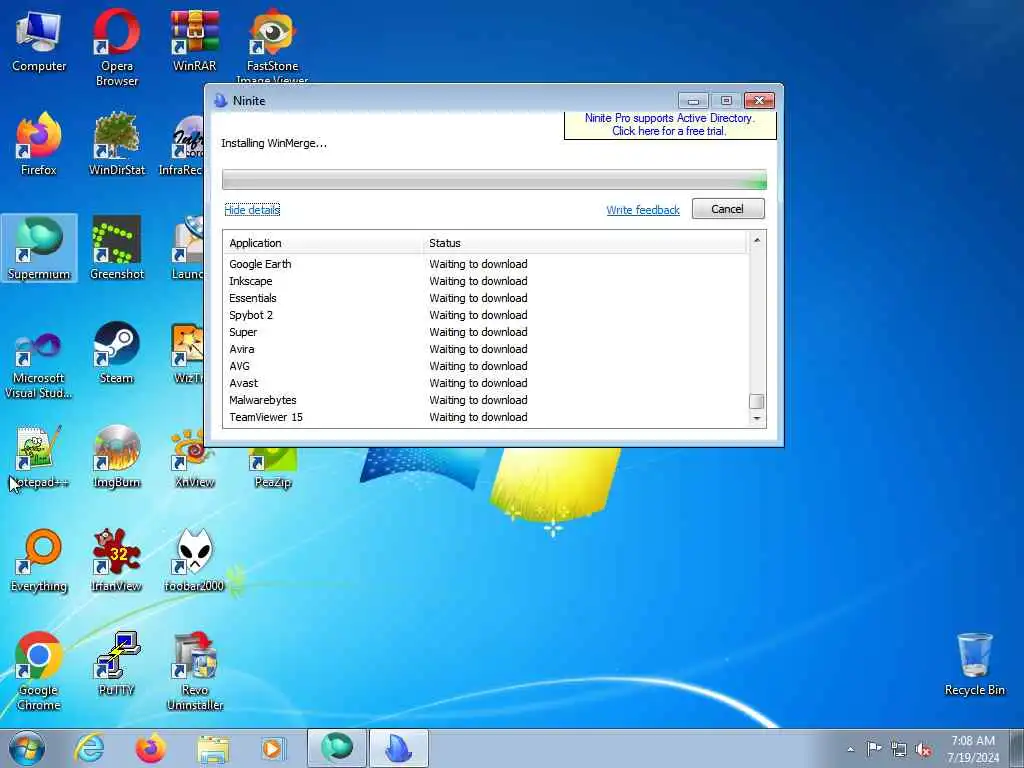1024x768 pixels.
Task: Launch Internet Explorer from taskbar
Action: [89, 748]
